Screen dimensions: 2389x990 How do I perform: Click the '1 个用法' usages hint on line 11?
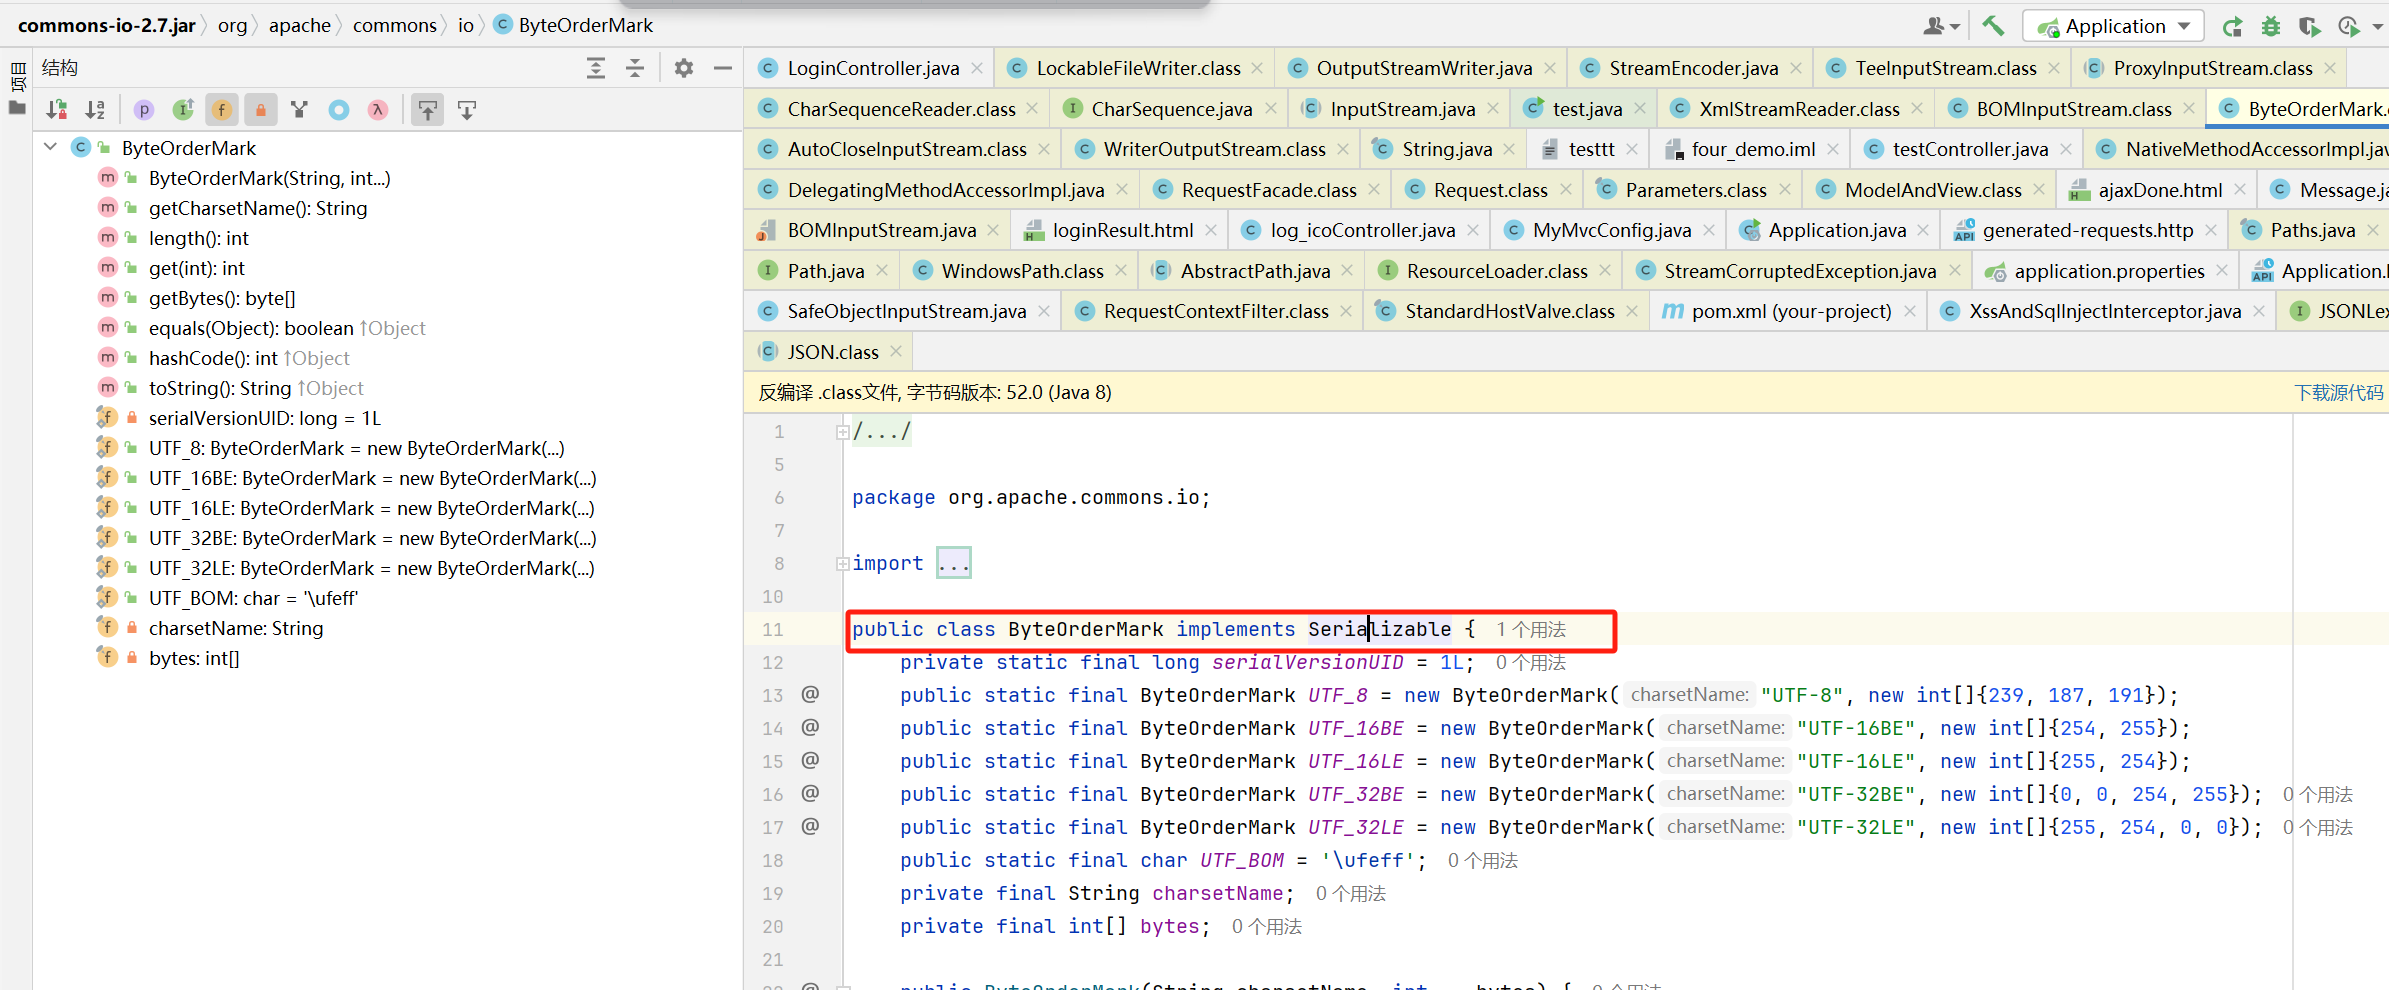pos(1531,629)
